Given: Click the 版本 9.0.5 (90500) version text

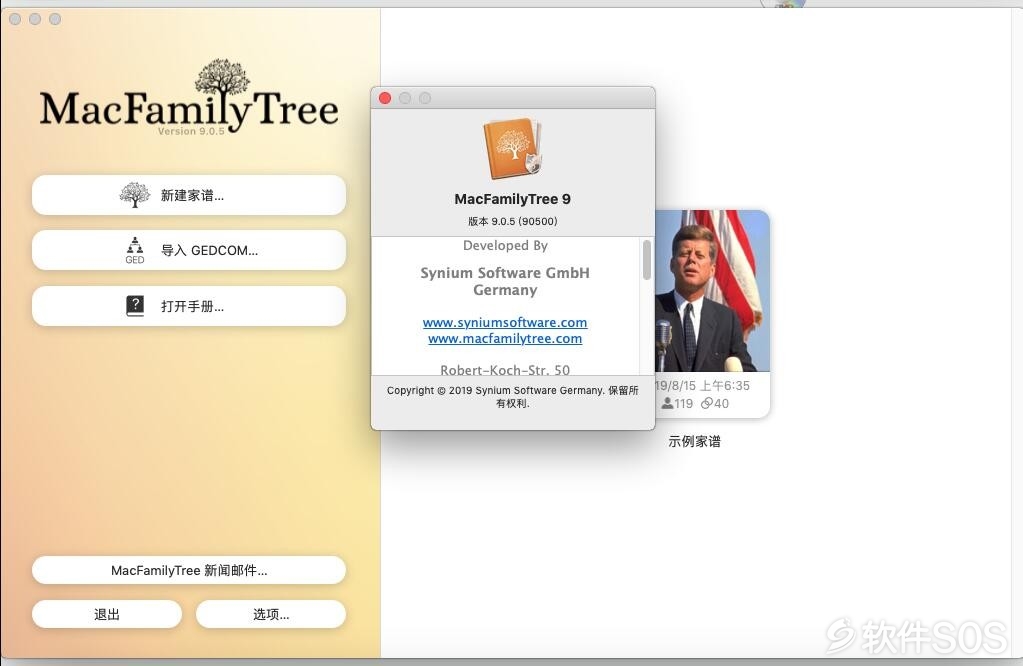Looking at the screenshot, I should pyautogui.click(x=513, y=221).
